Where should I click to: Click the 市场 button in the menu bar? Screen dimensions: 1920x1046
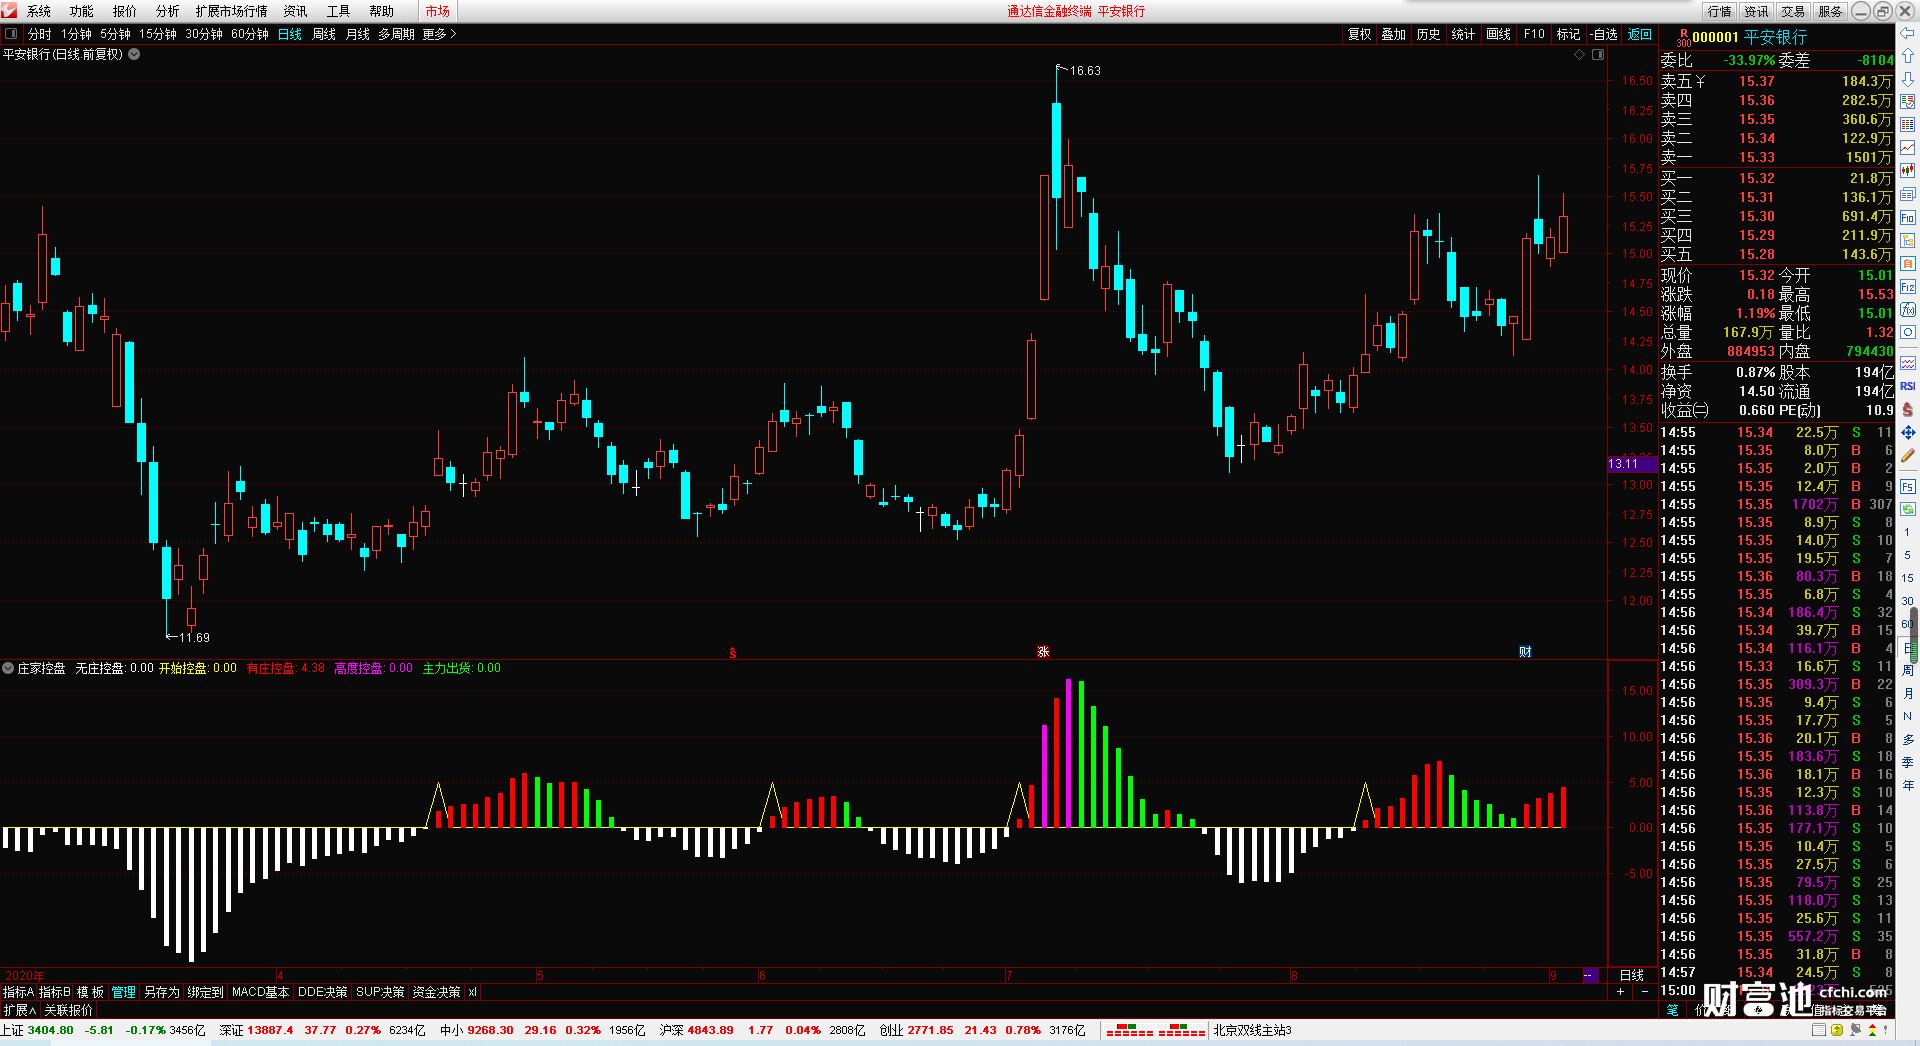pyautogui.click(x=438, y=11)
